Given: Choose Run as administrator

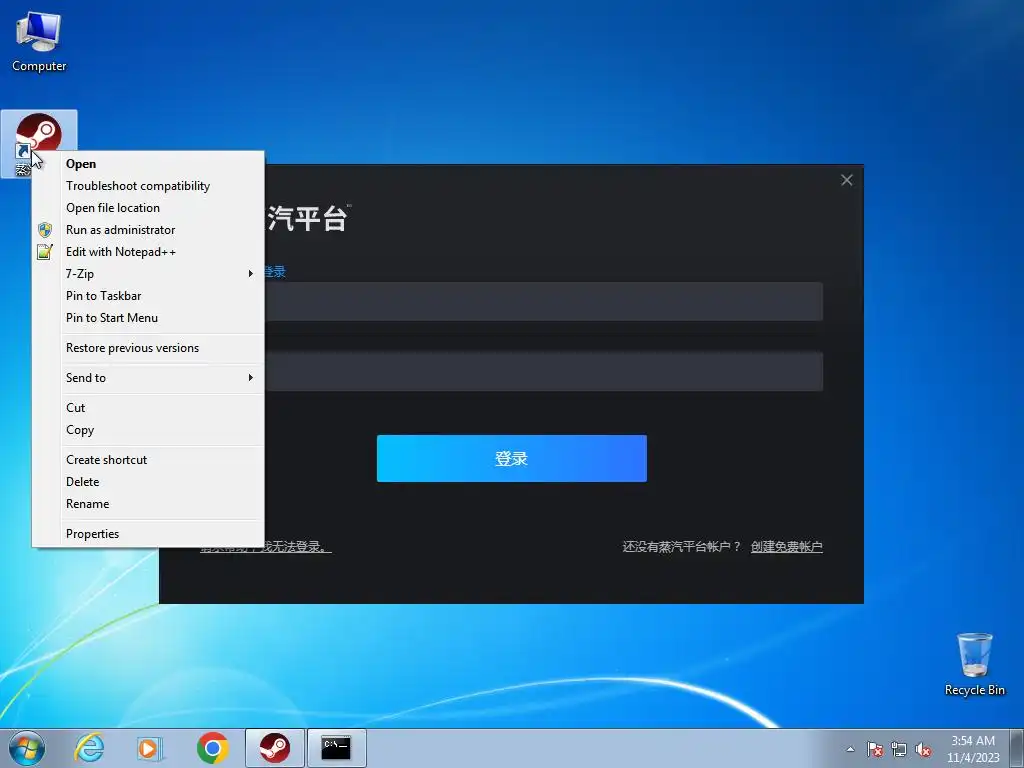Looking at the screenshot, I should pos(149,230).
